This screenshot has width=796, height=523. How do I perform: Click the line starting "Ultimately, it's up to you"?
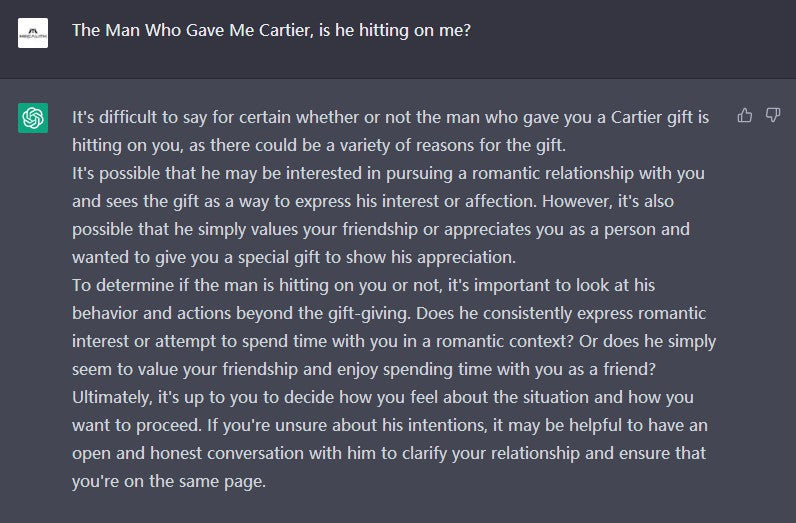[x=381, y=397]
